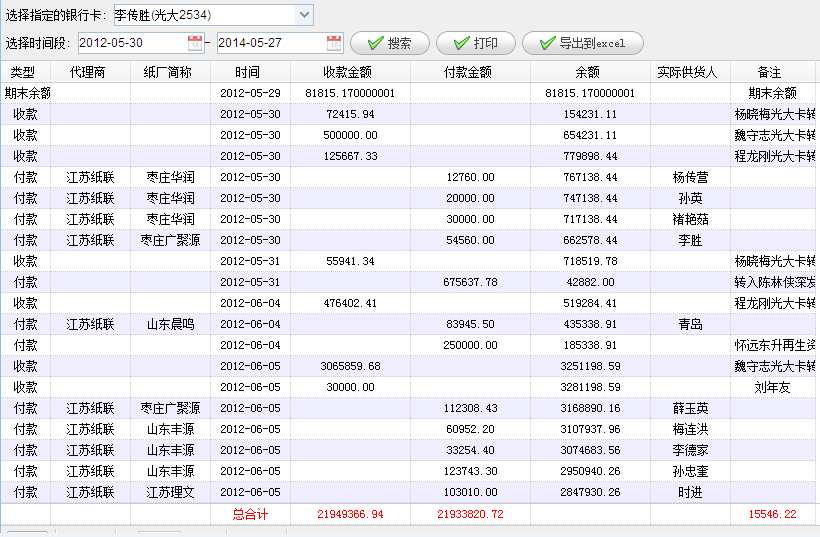Click the start date field 2012-05-30
Image resolution: width=820 pixels, height=537 pixels.
coord(130,43)
